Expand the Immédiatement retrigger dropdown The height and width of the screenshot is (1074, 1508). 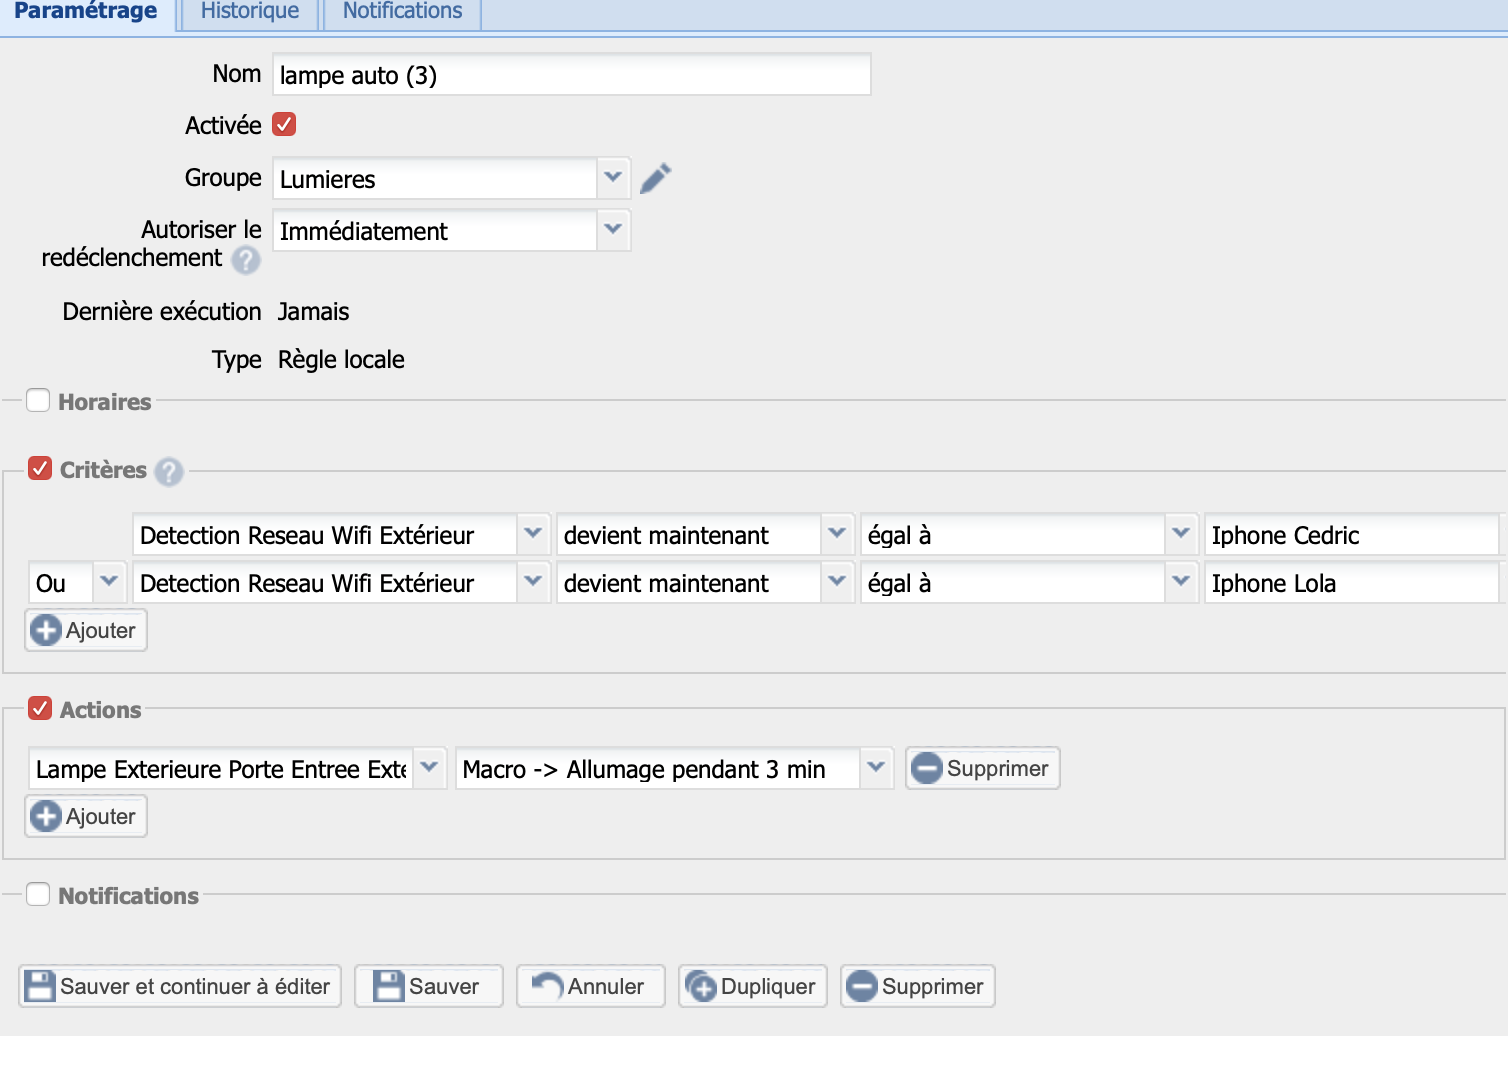click(613, 230)
